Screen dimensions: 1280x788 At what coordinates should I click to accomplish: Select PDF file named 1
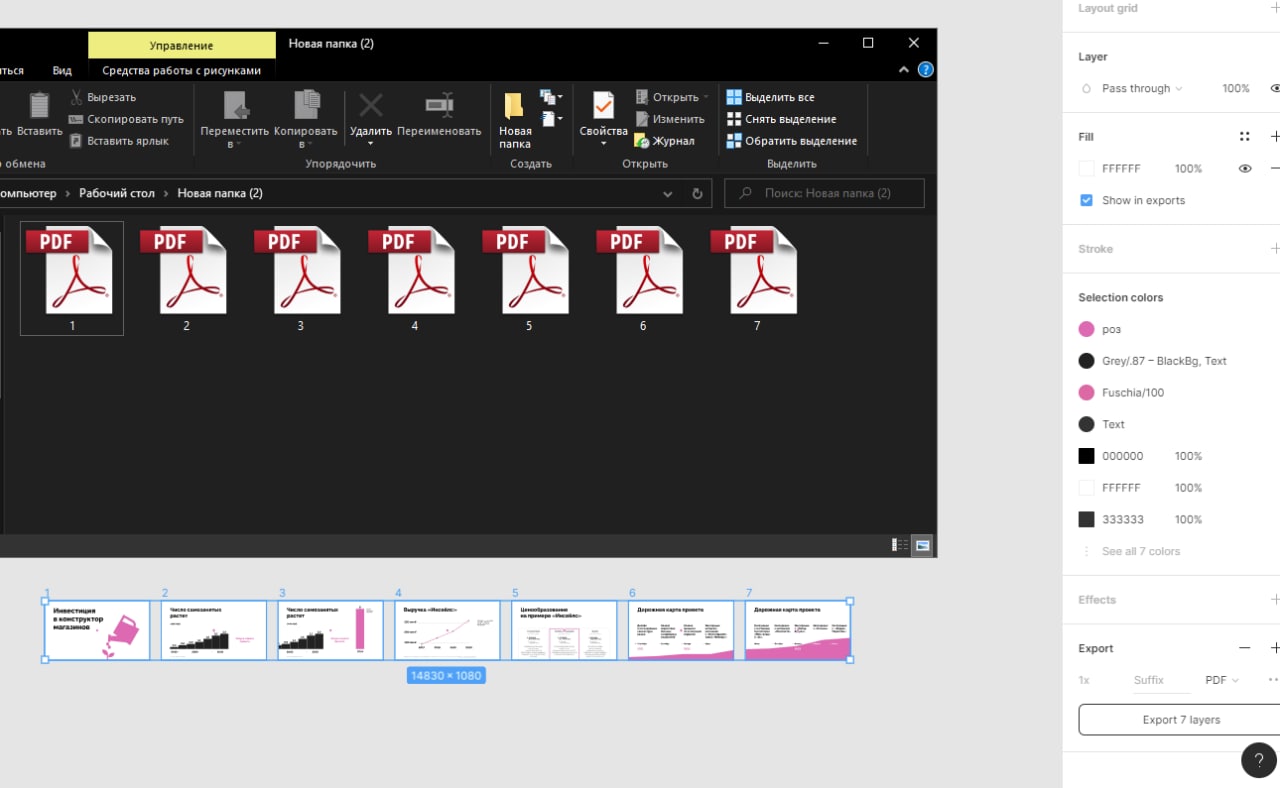72,278
